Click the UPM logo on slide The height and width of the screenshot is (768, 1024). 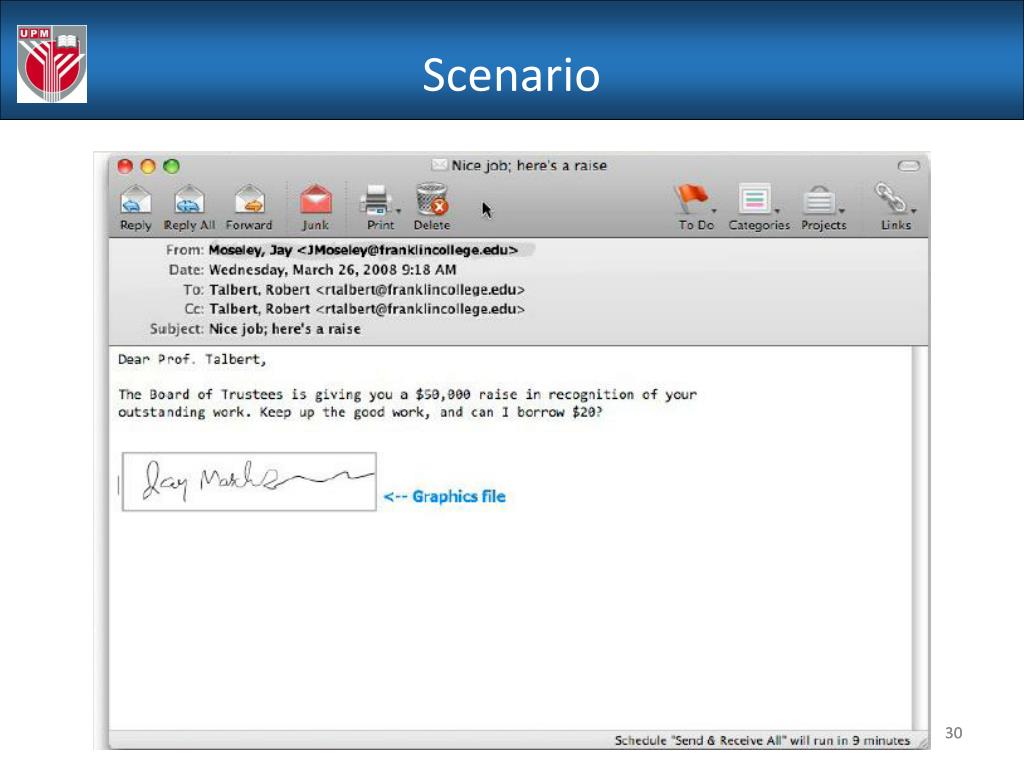[52, 63]
